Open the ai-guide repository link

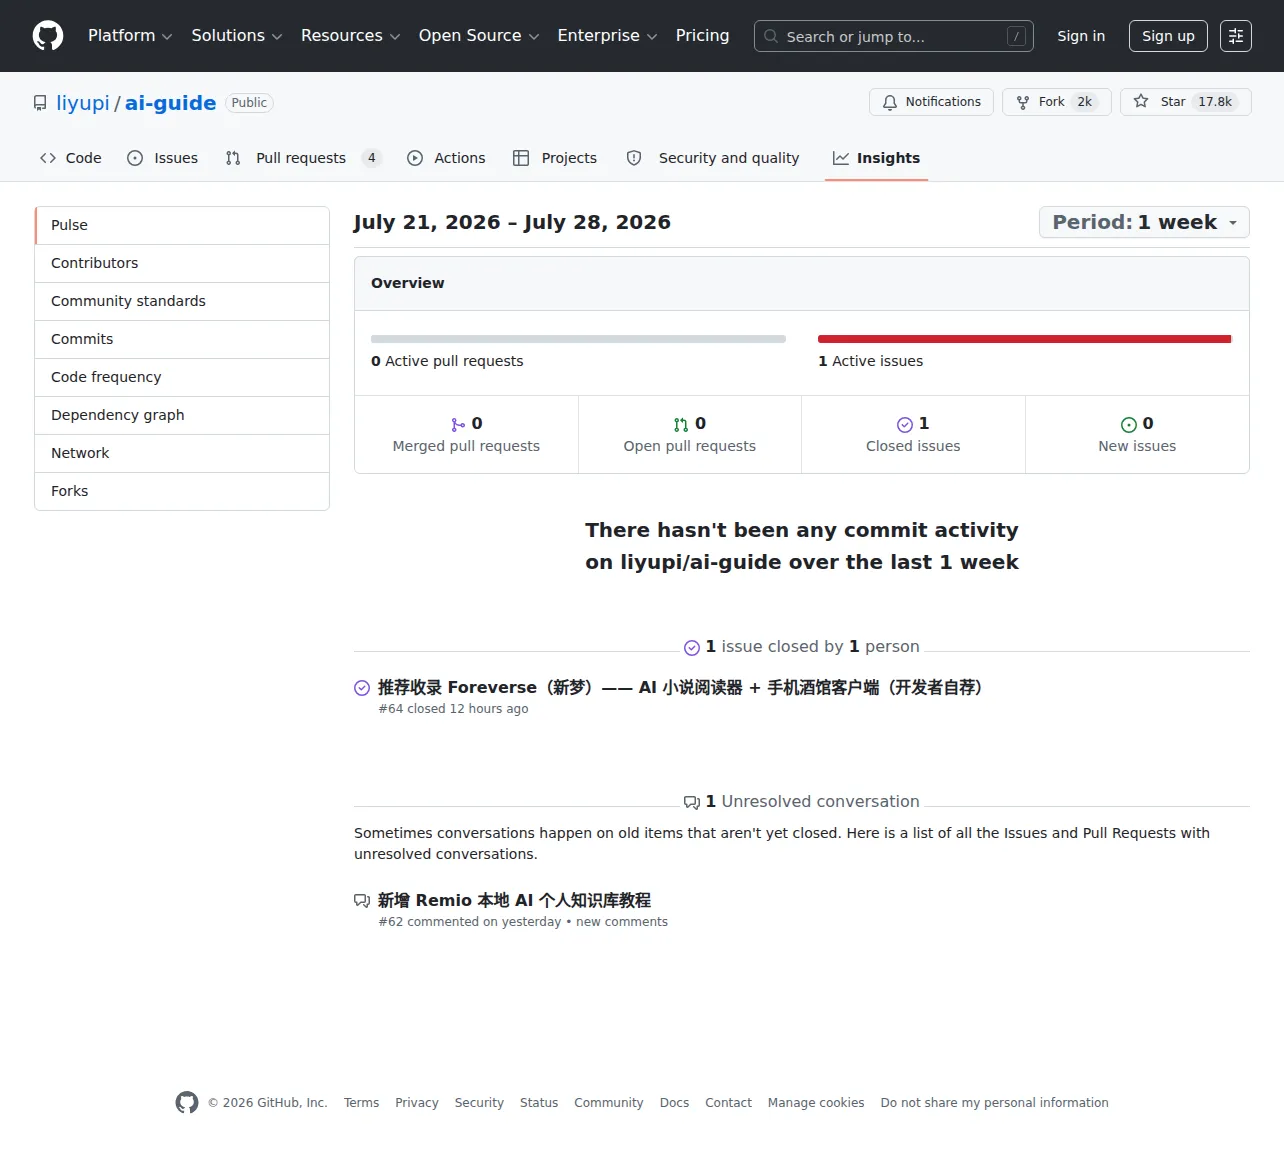tap(170, 103)
